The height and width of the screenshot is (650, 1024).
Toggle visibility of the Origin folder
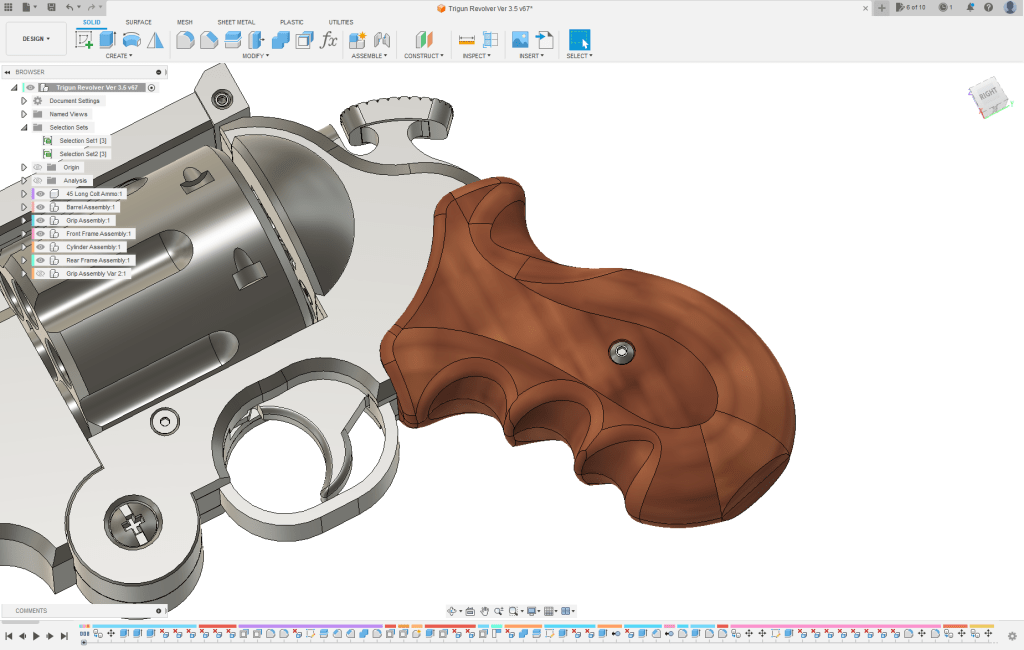tap(37, 167)
